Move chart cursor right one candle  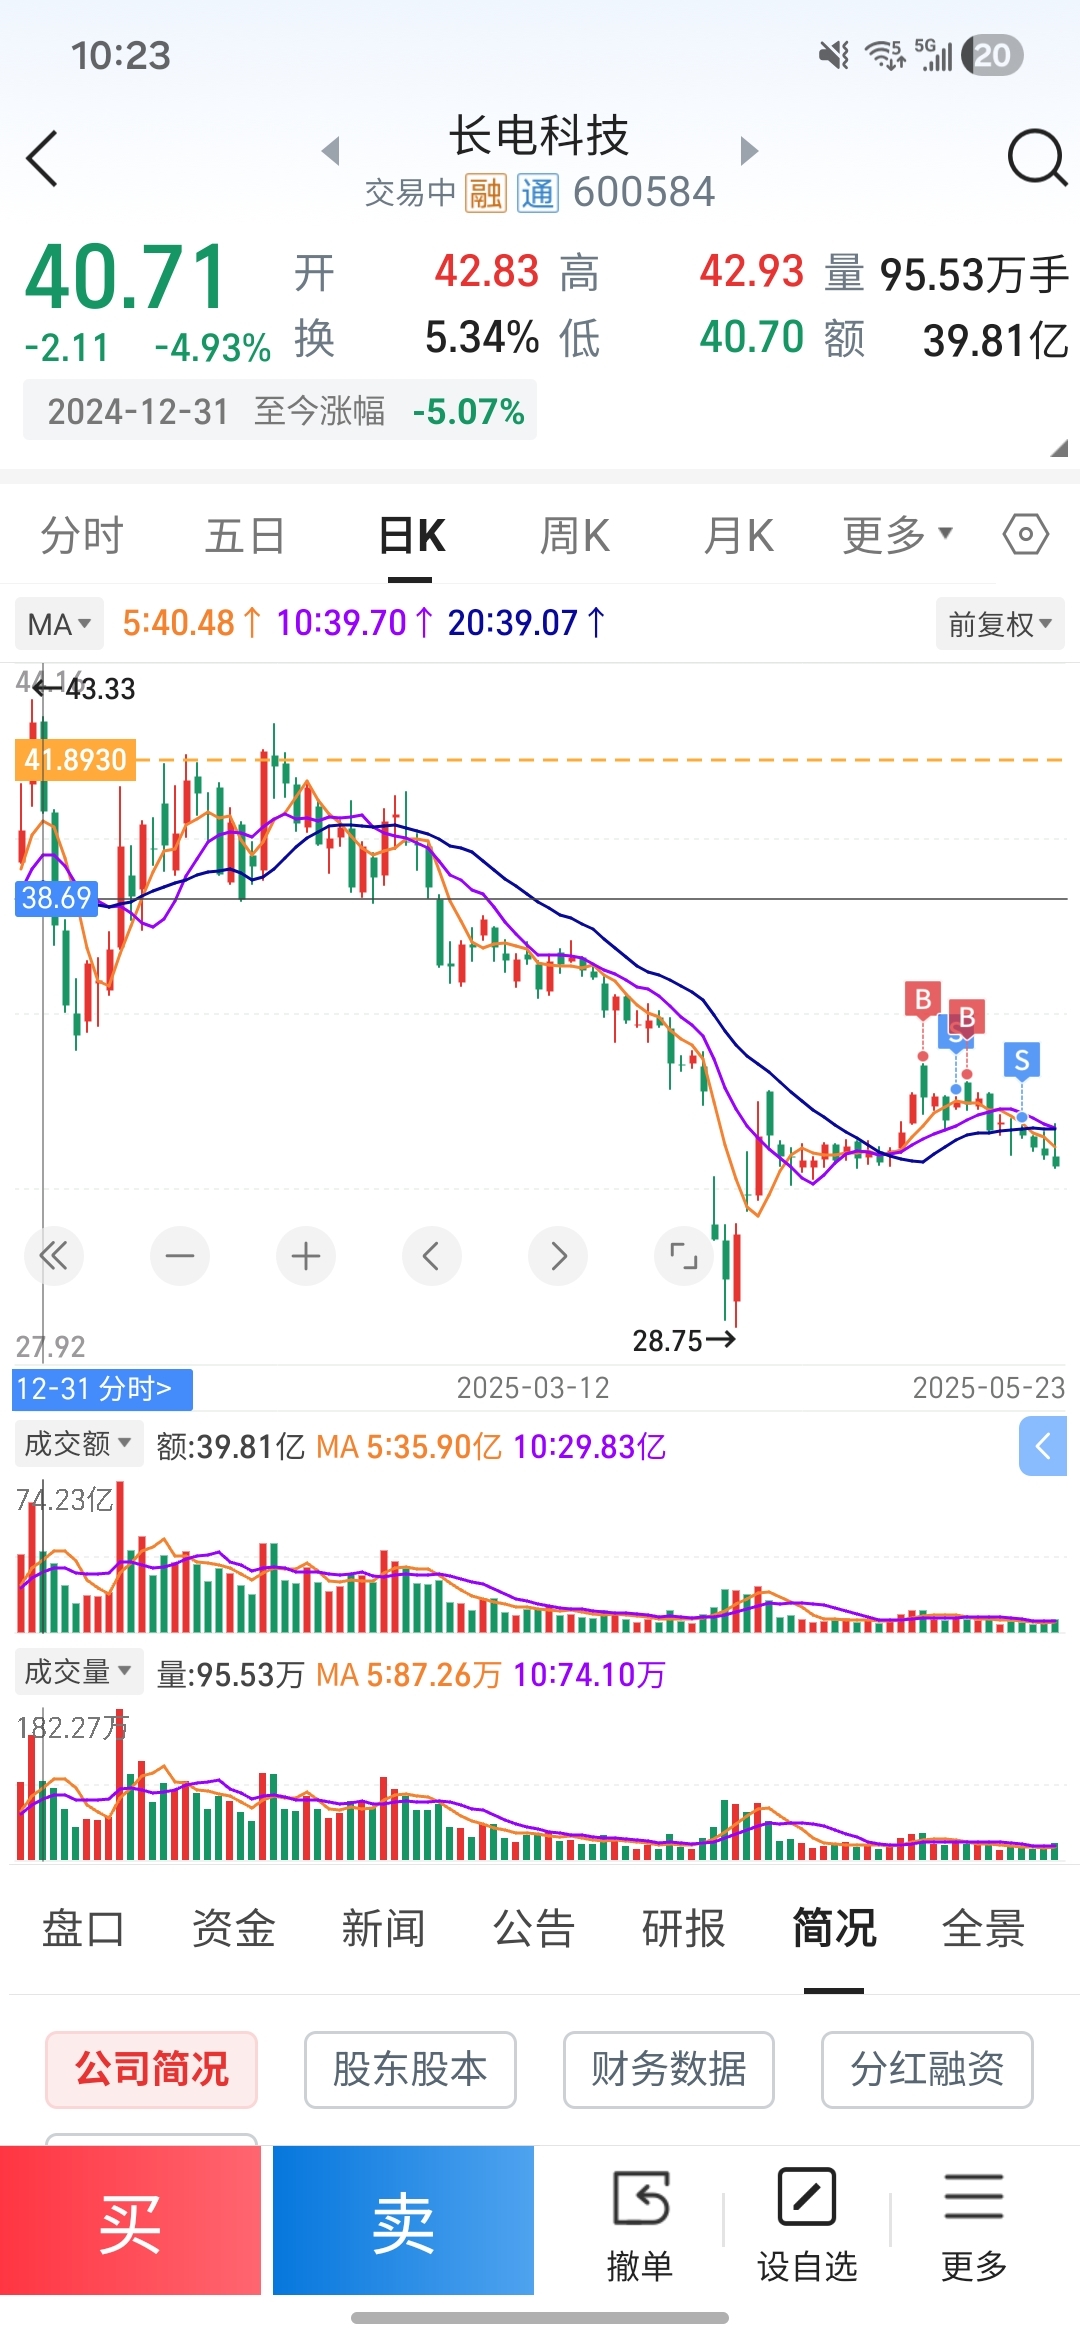[558, 1255]
